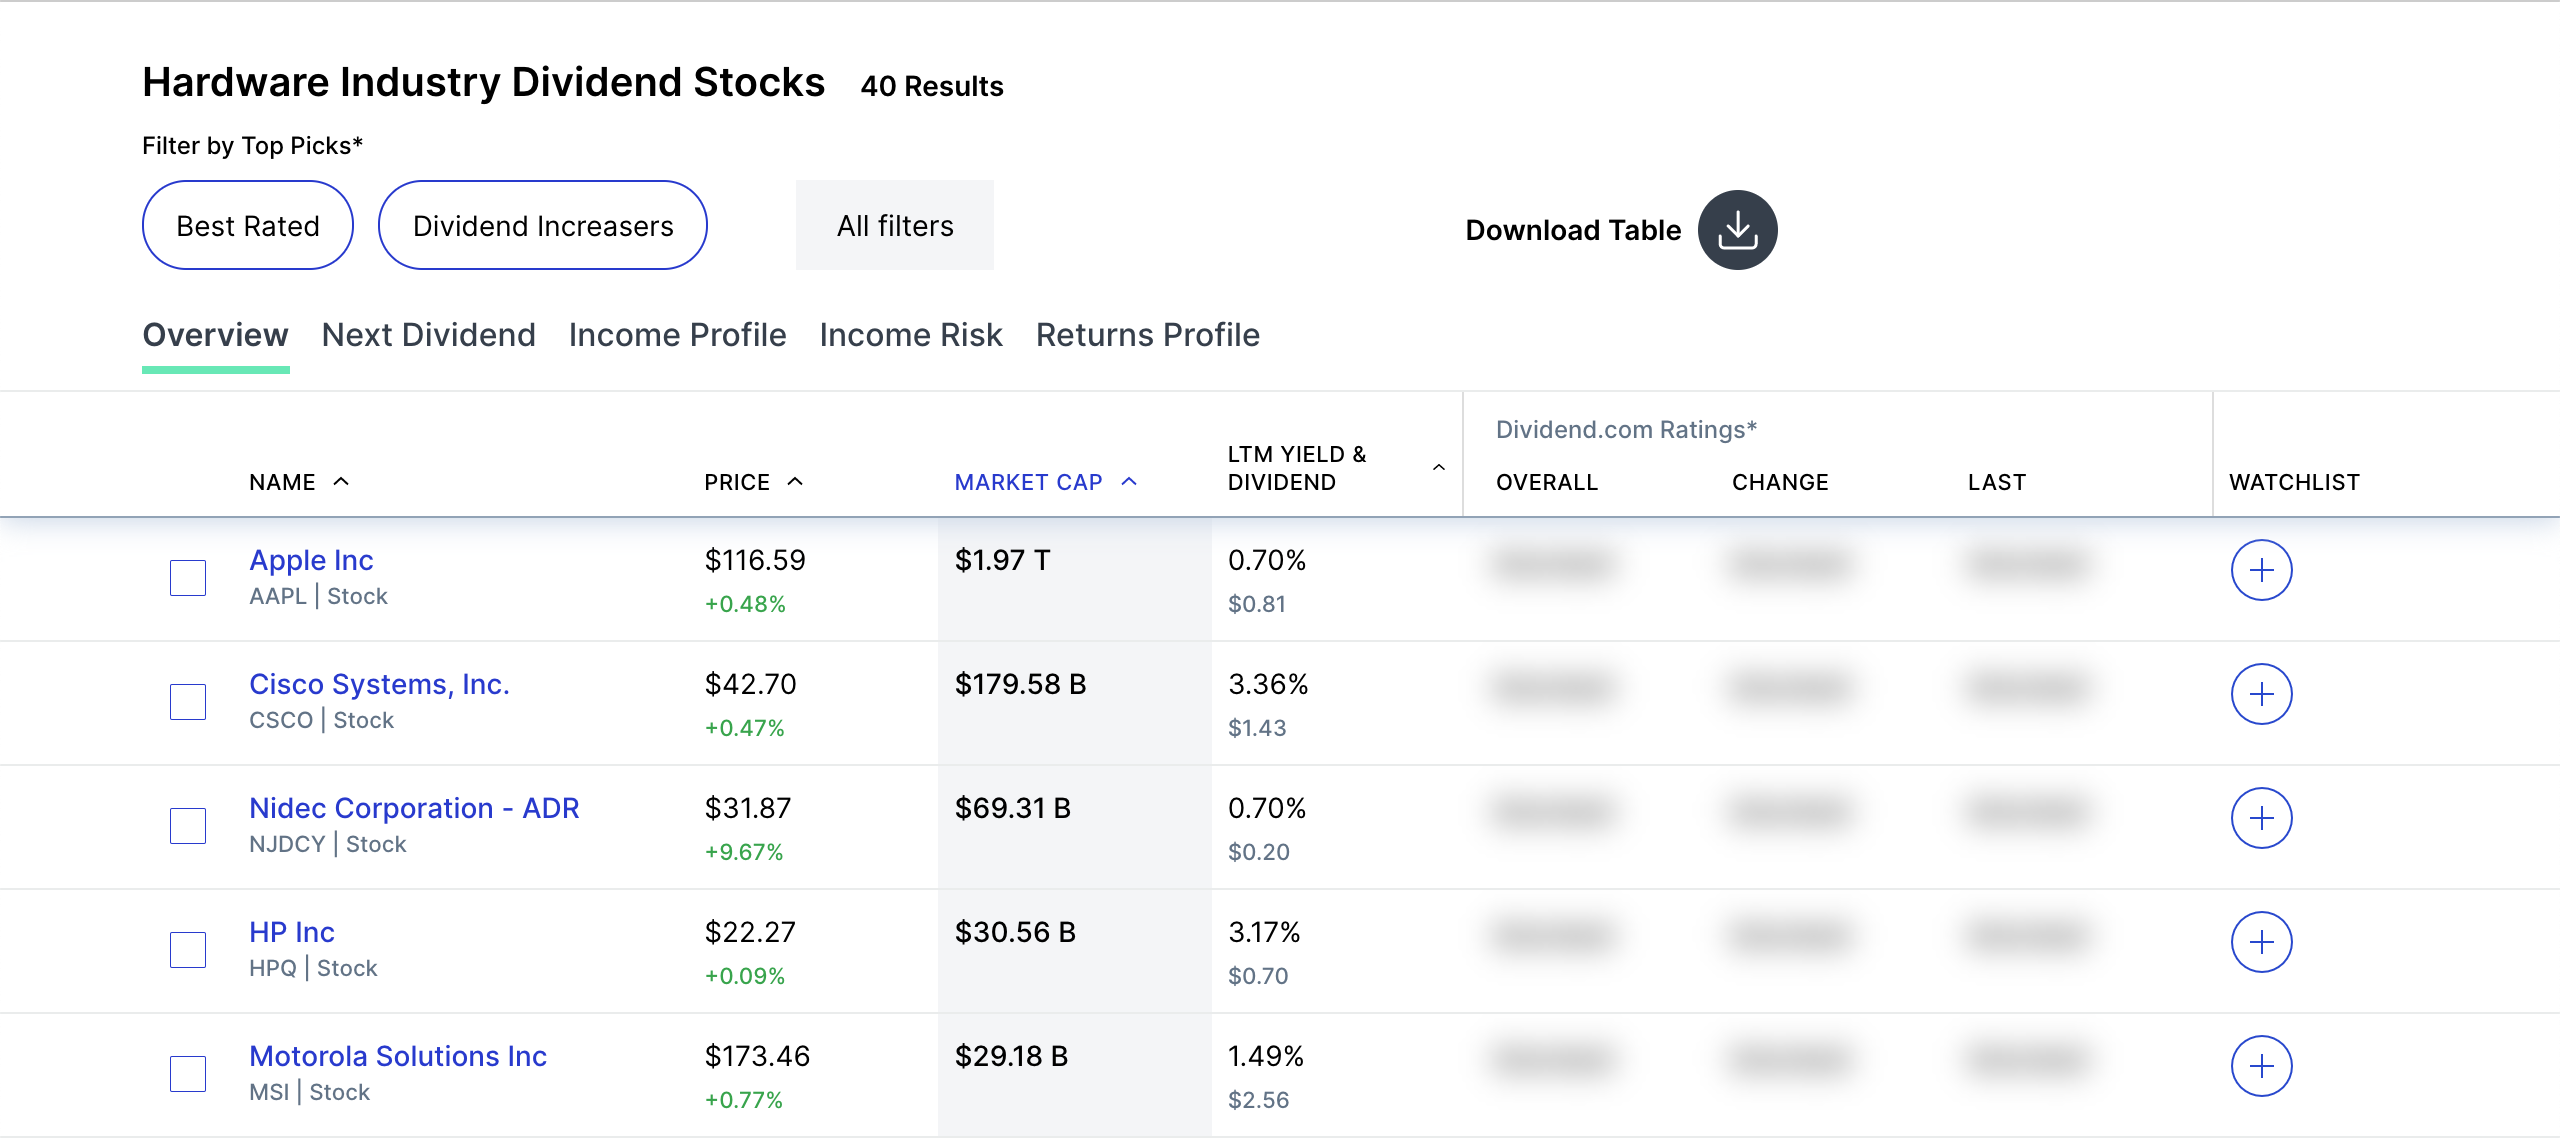Open the Next Dividend tab
2560x1138 pixels.
click(428, 335)
